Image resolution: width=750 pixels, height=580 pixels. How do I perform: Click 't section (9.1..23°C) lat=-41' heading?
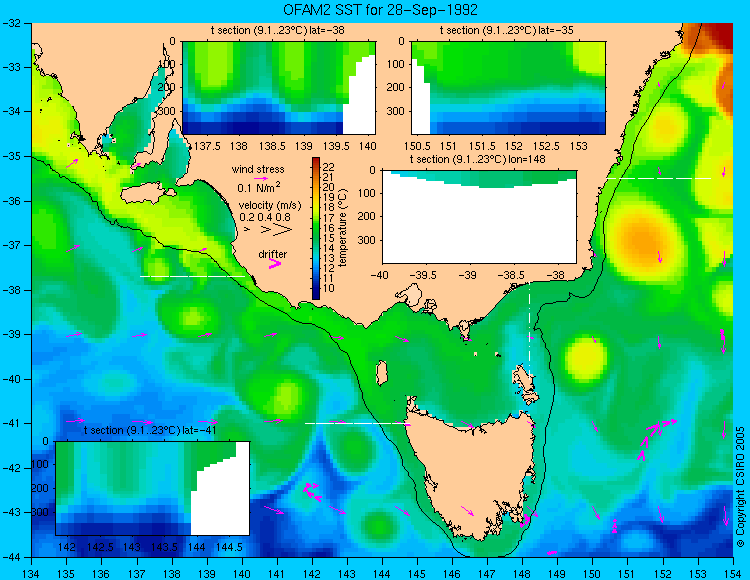click(x=150, y=430)
